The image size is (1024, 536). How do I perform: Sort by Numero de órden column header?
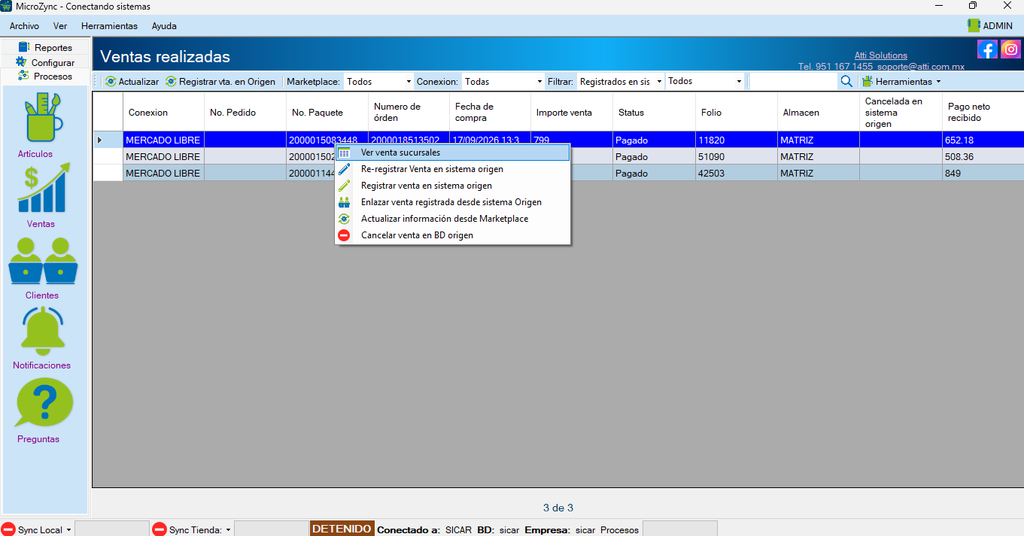click(409, 112)
